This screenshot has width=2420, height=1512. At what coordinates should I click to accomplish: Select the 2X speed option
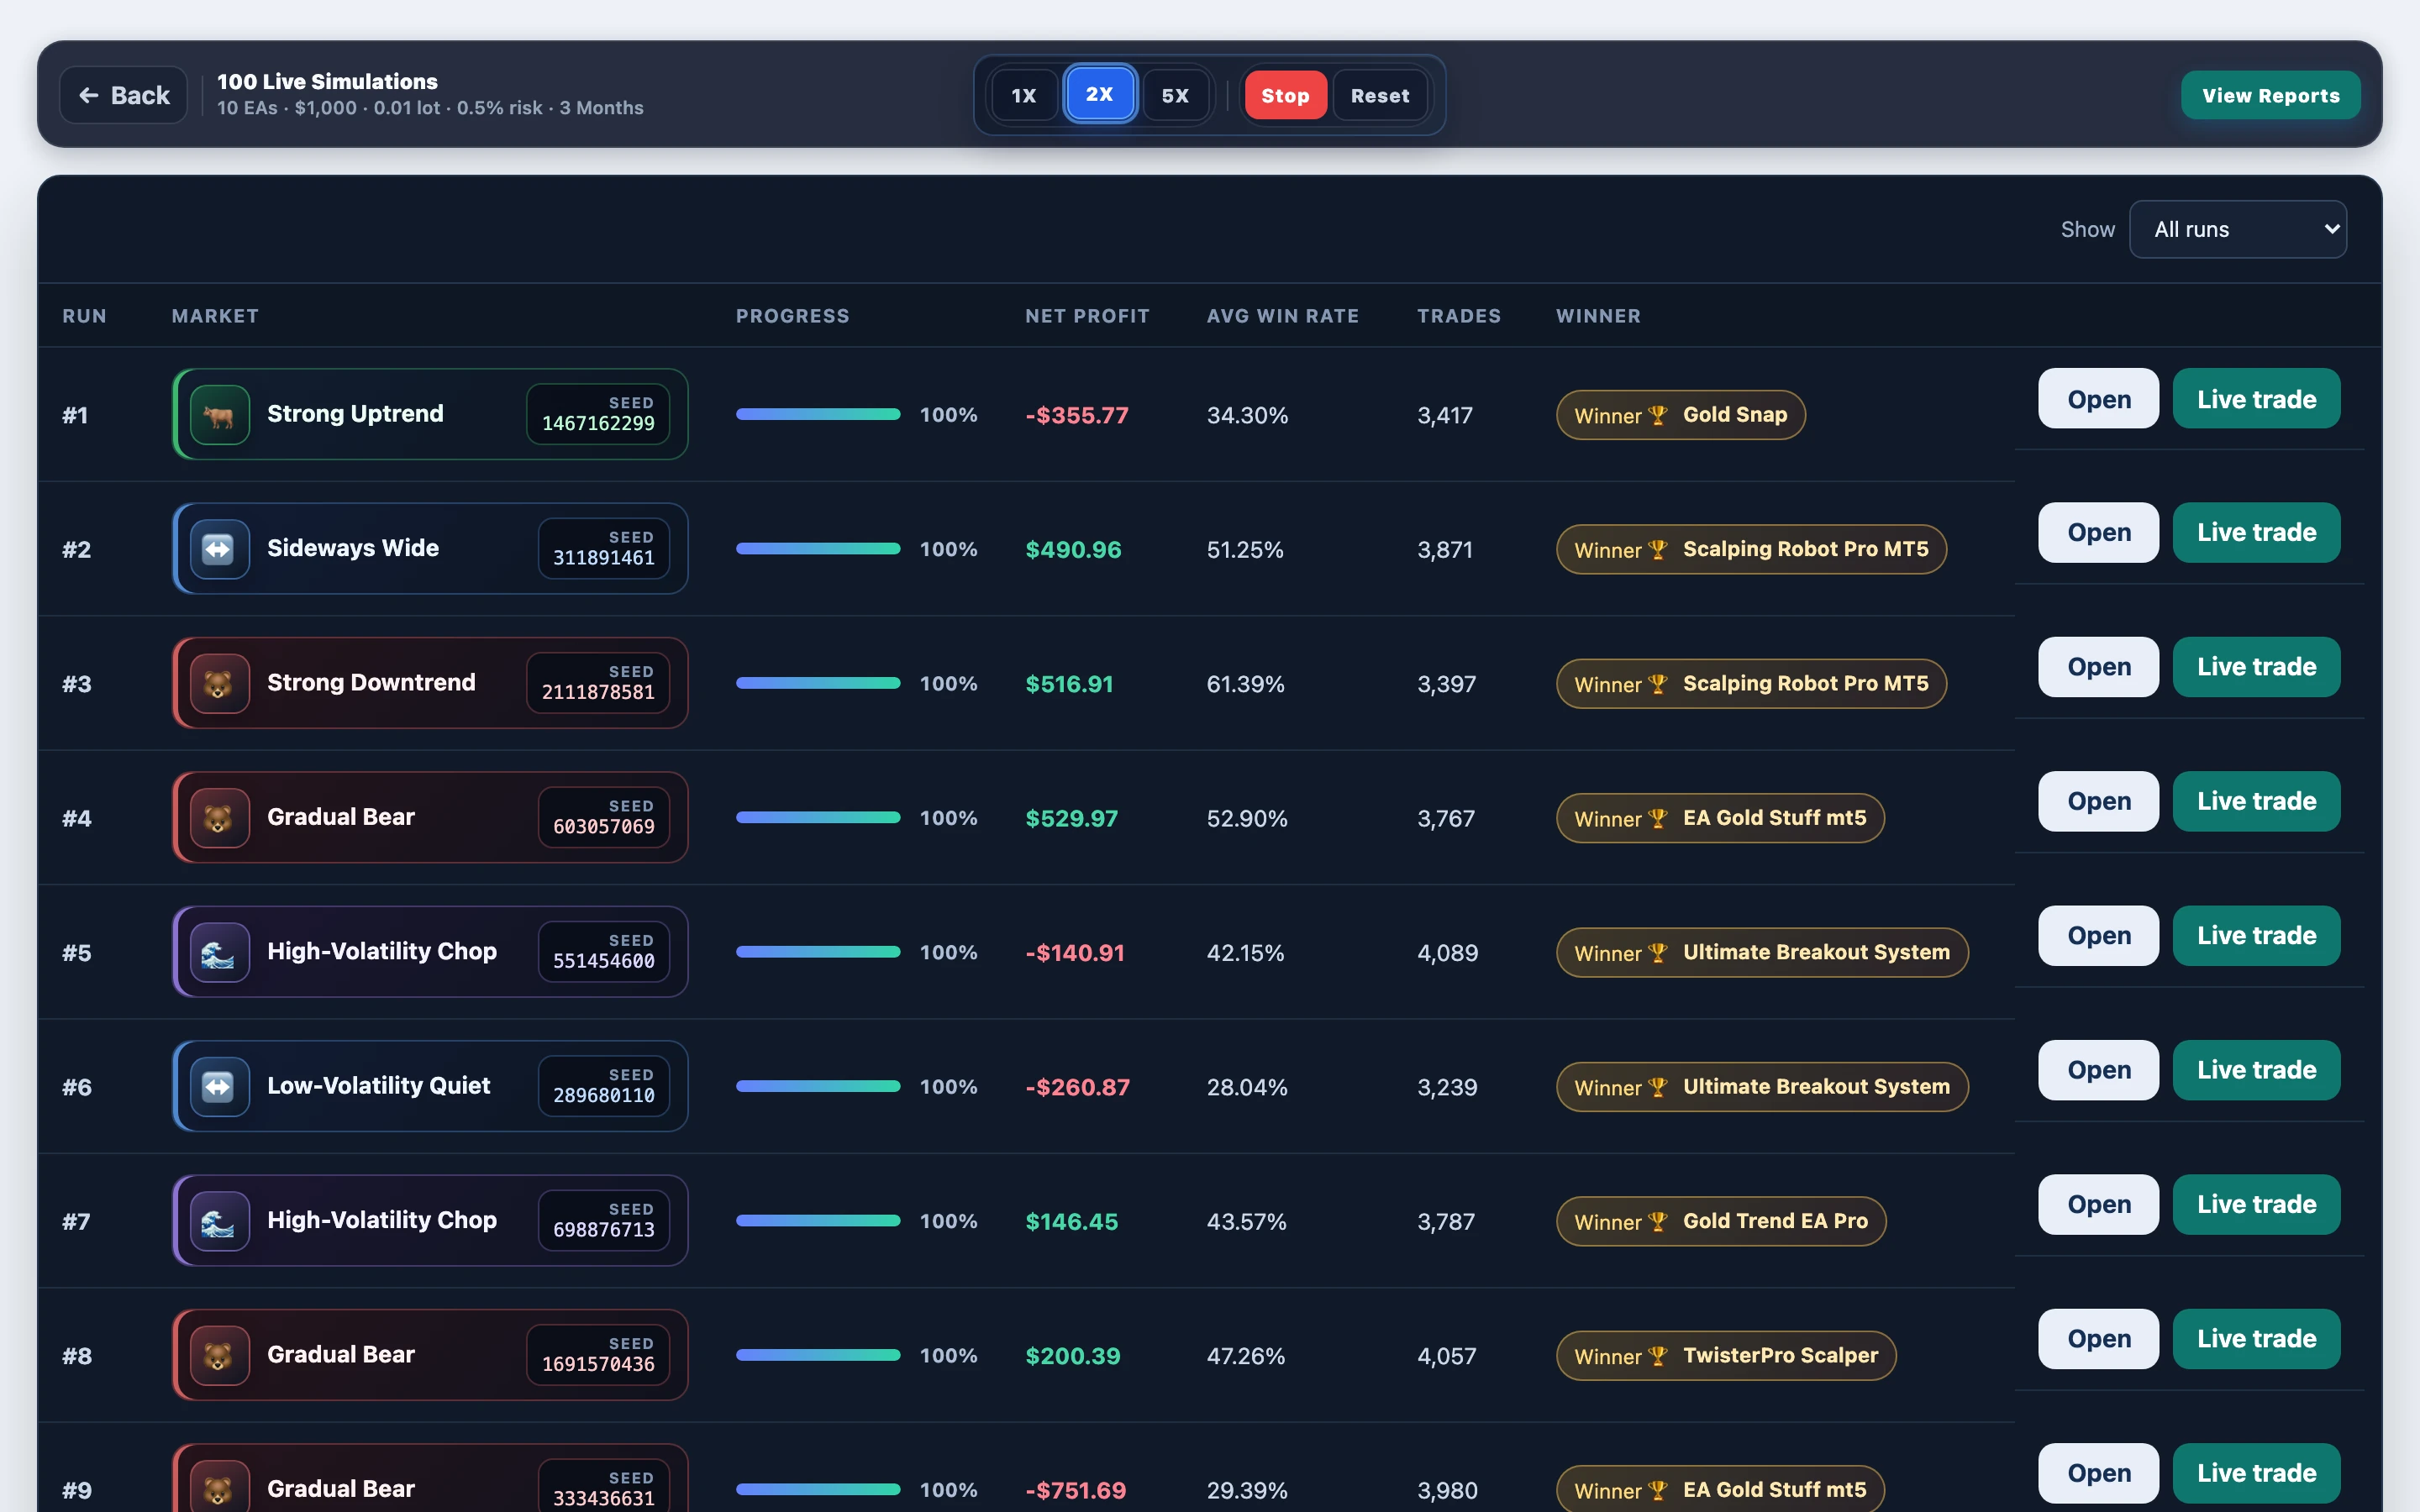point(1099,94)
